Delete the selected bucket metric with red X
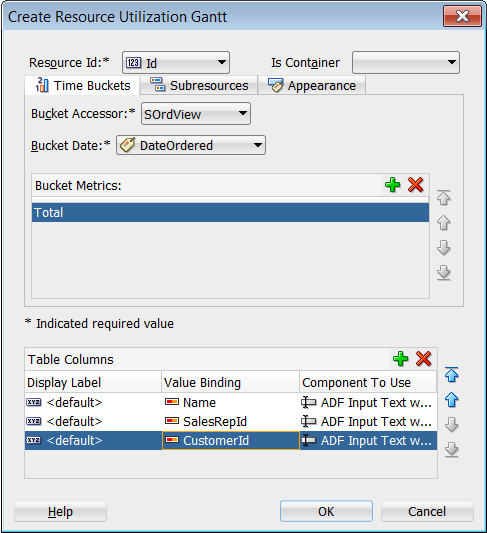The height and width of the screenshot is (533, 487). click(x=415, y=185)
